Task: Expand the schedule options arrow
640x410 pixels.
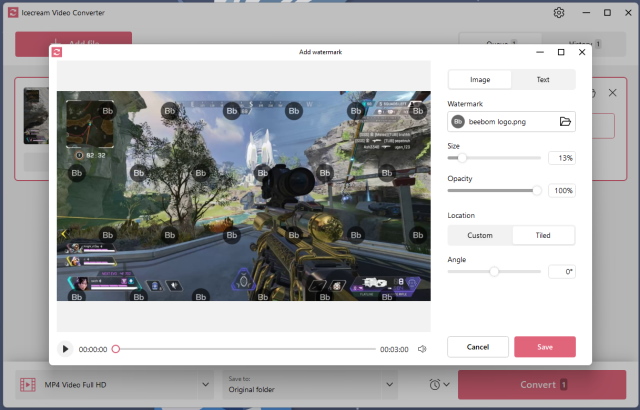Action: tap(446, 384)
